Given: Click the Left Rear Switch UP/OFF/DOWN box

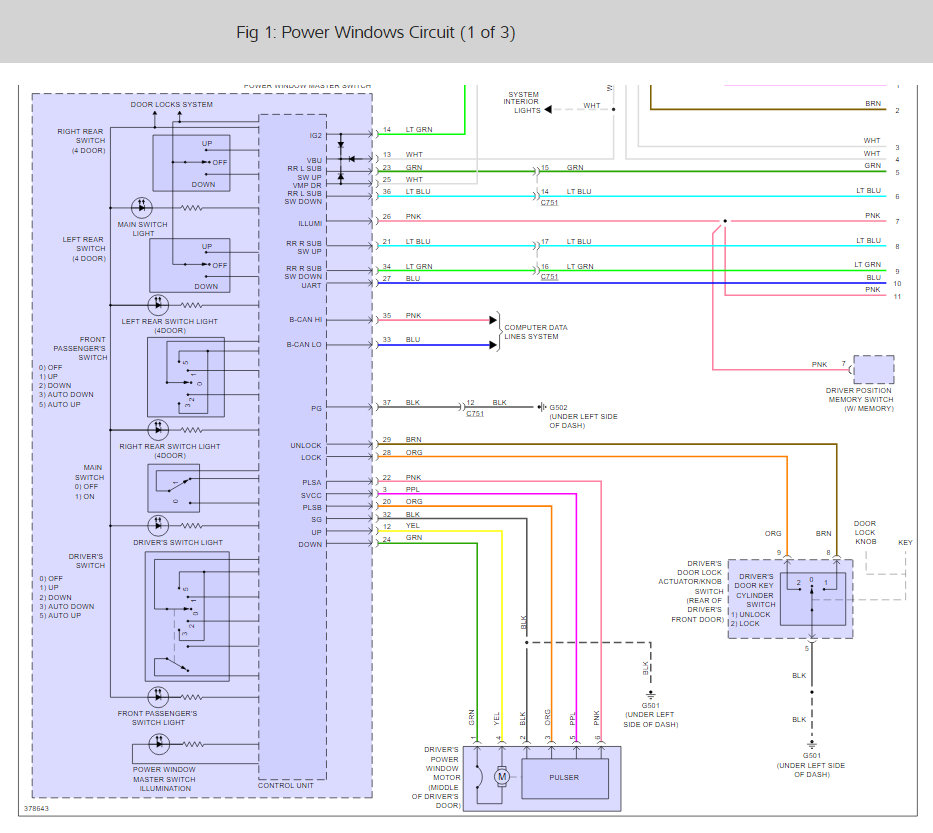Looking at the screenshot, I should (189, 265).
